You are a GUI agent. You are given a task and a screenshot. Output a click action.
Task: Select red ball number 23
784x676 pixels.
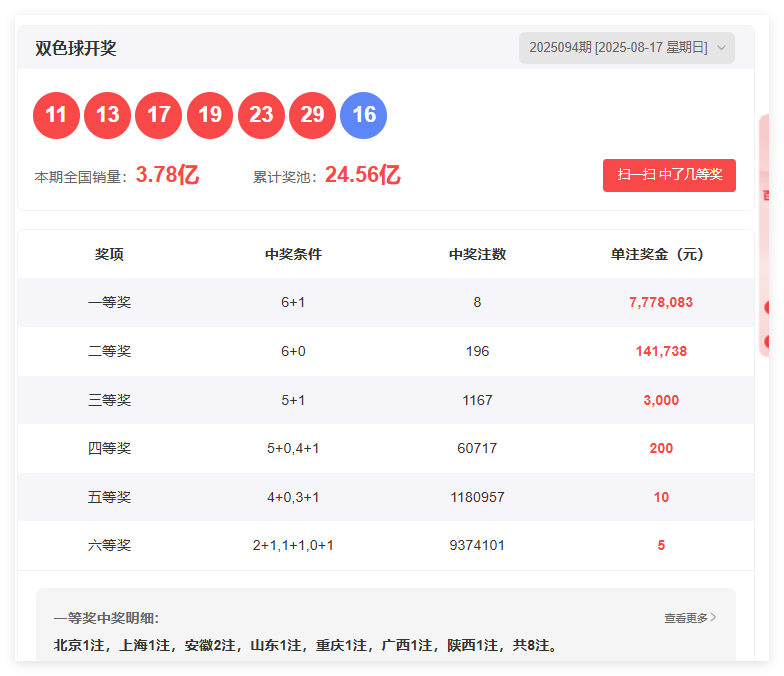click(261, 115)
